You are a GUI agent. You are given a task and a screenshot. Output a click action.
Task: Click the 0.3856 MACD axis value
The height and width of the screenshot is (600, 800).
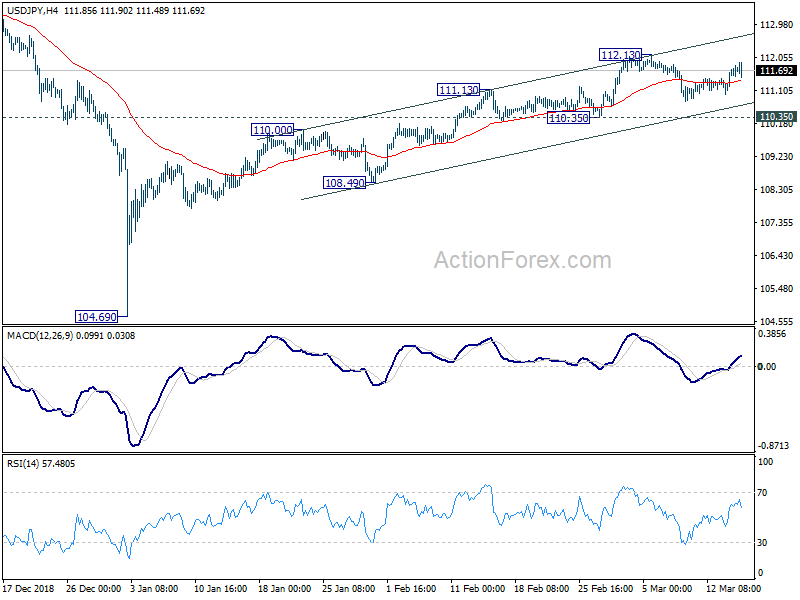[772, 334]
